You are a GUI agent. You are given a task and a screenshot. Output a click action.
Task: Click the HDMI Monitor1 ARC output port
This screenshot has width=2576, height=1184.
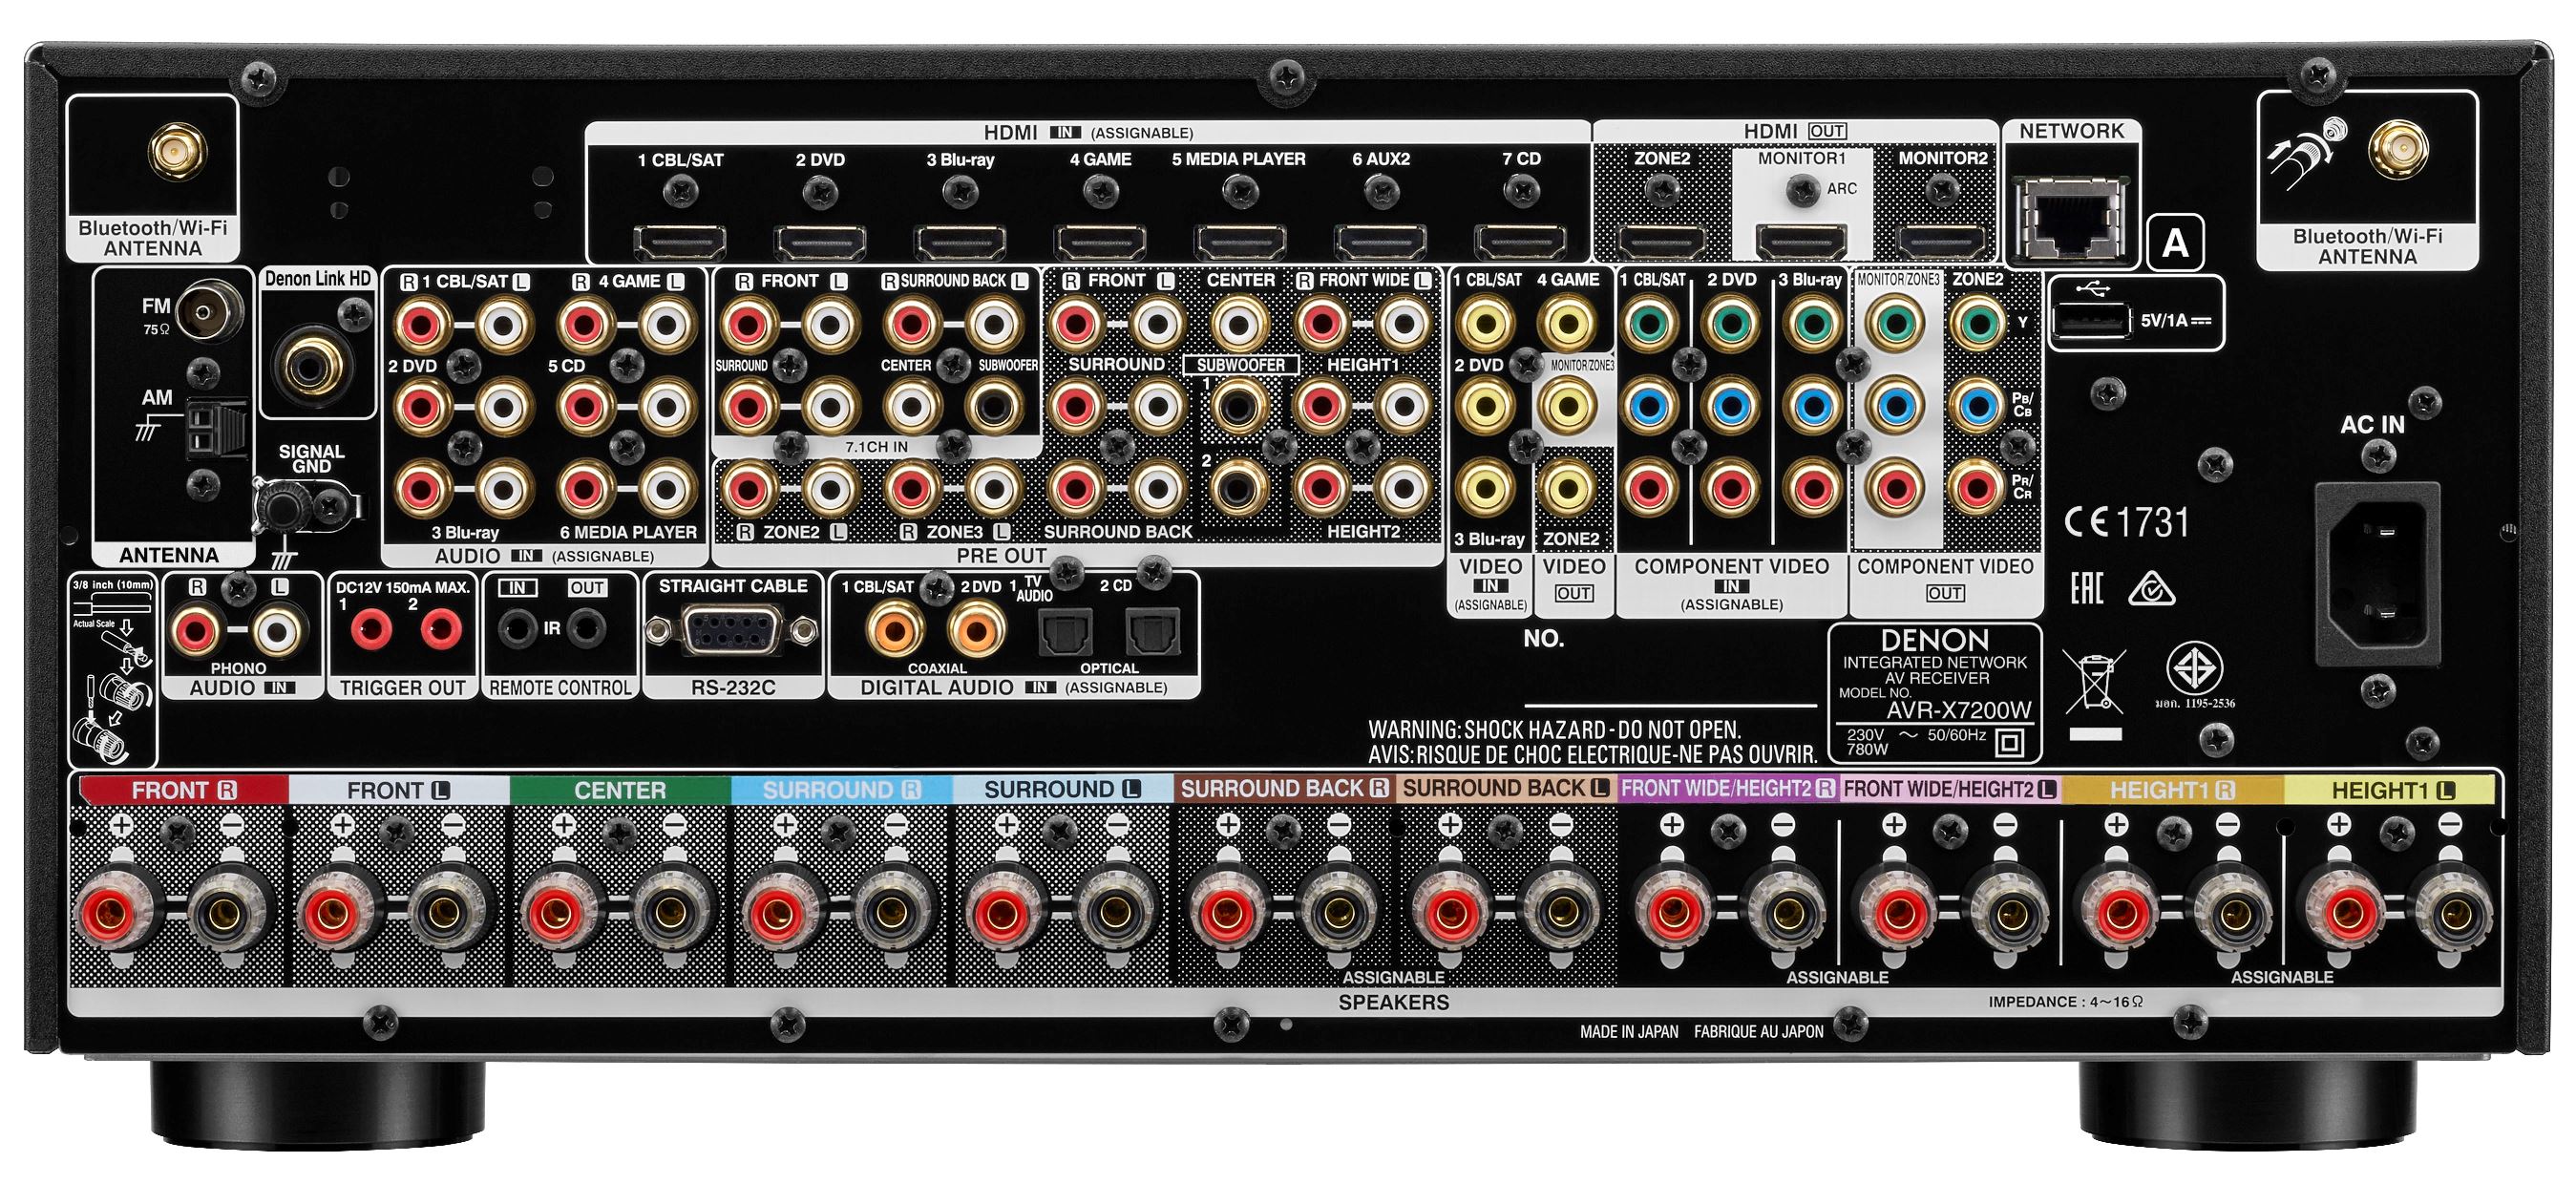[x=1802, y=241]
